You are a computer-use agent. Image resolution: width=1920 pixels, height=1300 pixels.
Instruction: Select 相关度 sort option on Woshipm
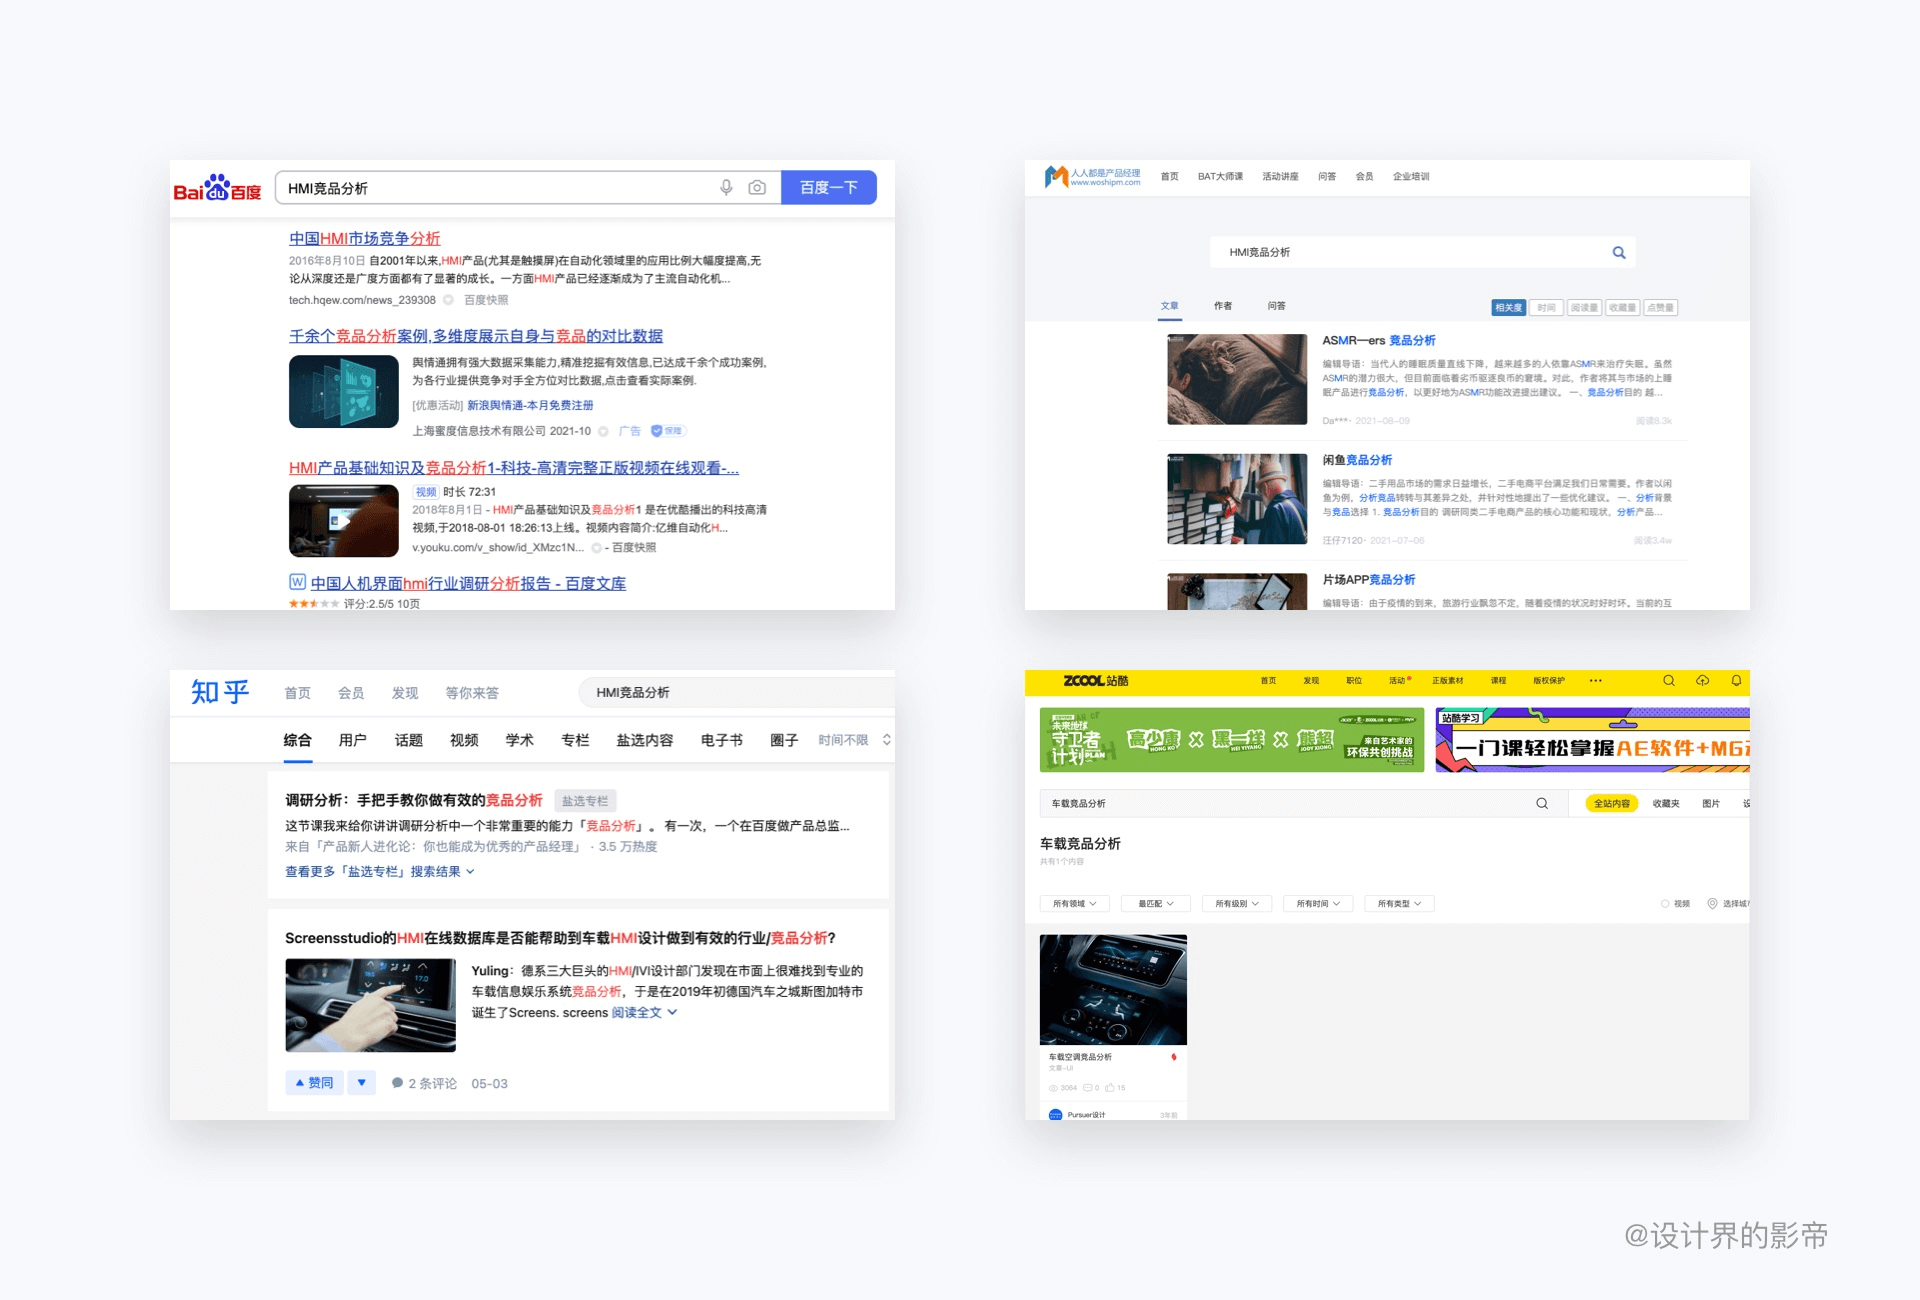click(1509, 308)
